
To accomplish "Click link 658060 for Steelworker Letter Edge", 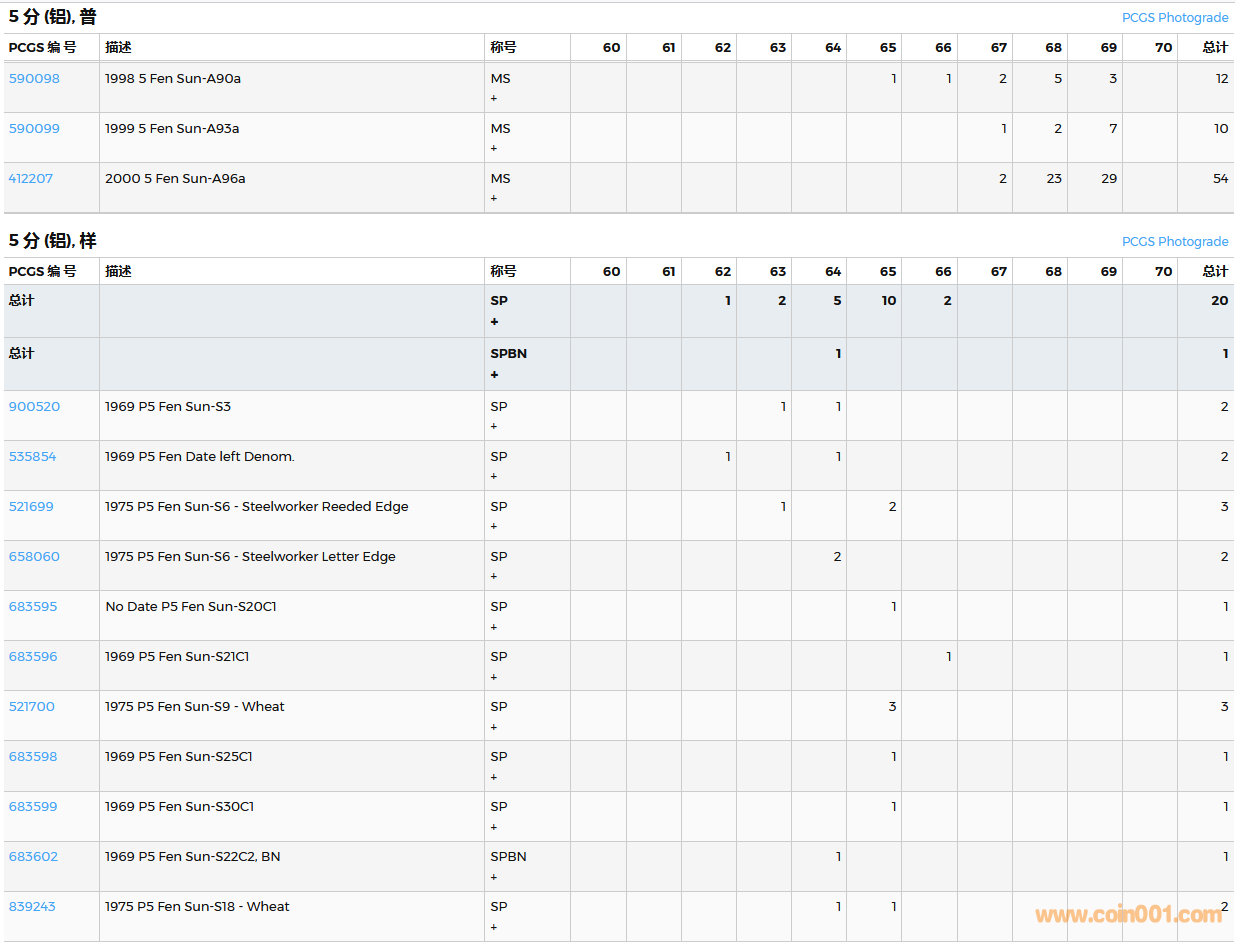I will [x=34, y=556].
